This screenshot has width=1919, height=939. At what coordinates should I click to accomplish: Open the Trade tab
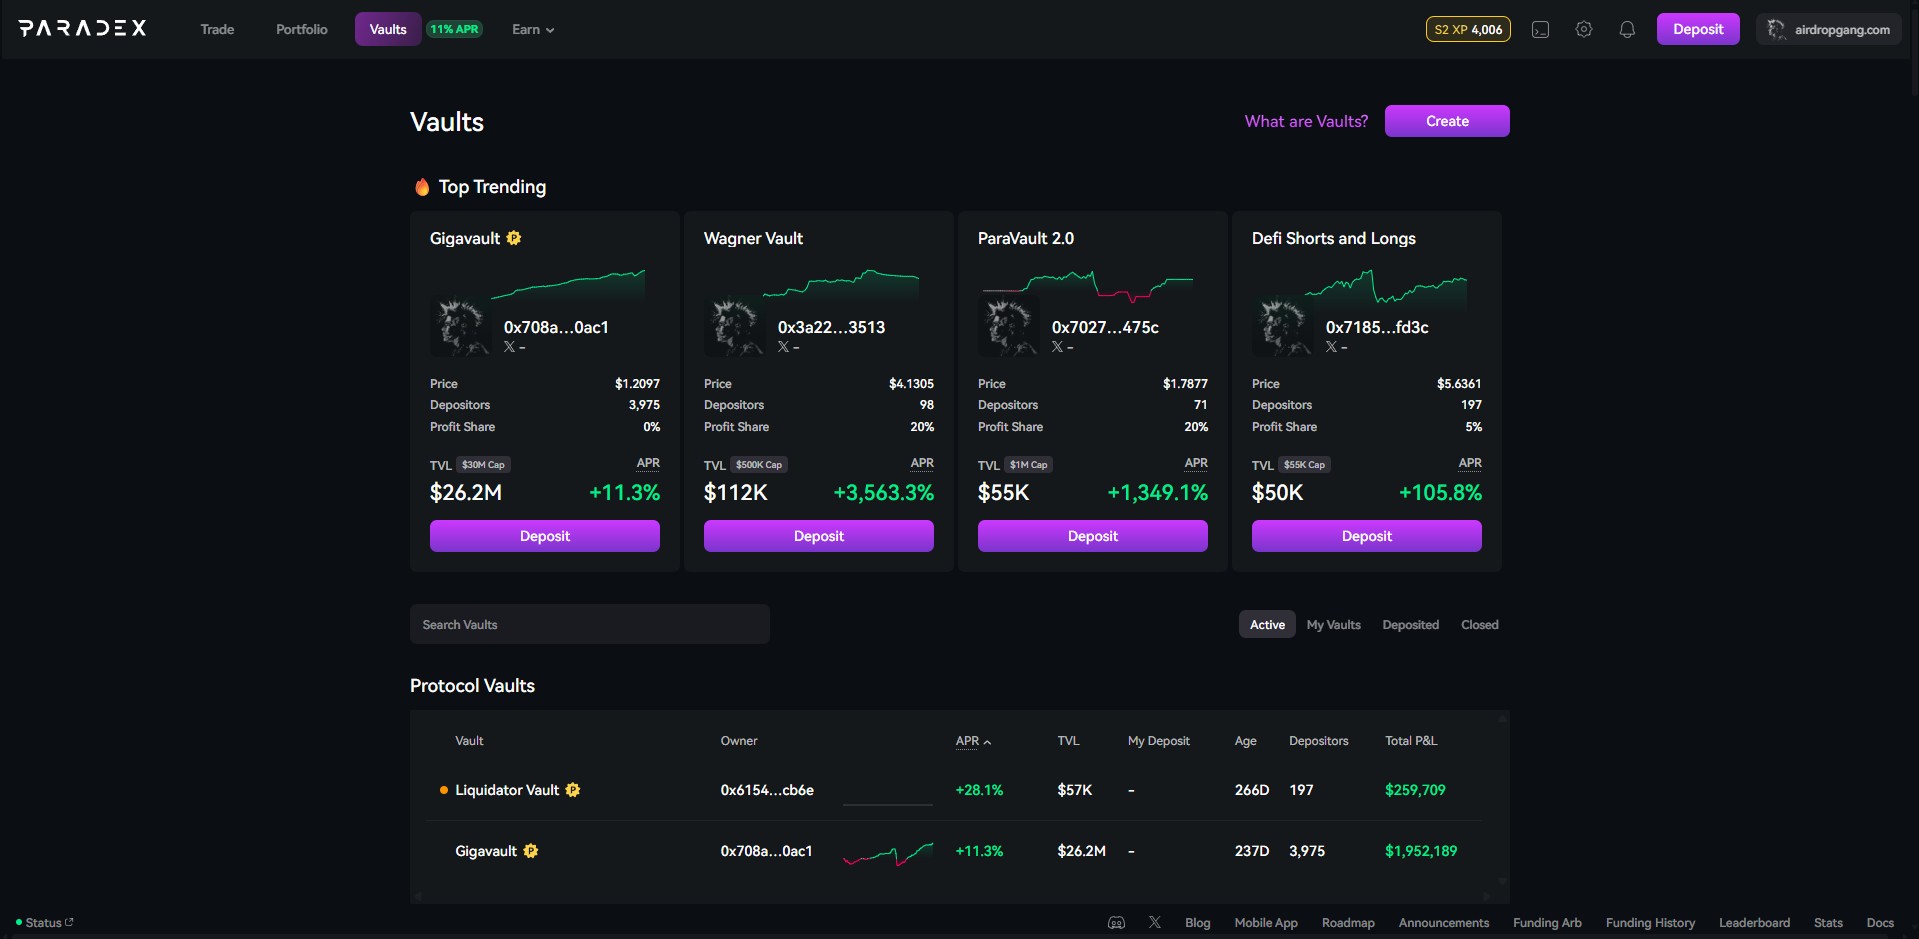pyautogui.click(x=217, y=30)
